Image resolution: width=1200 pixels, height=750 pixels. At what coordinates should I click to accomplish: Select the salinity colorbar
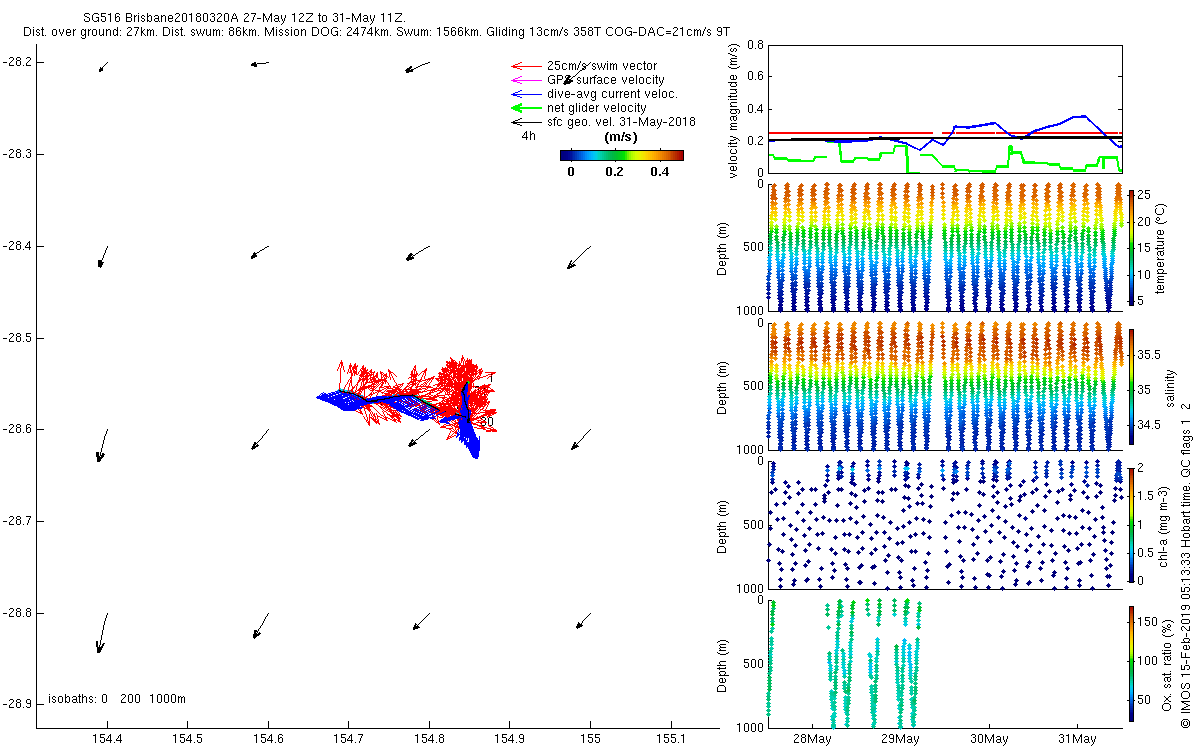point(1131,385)
